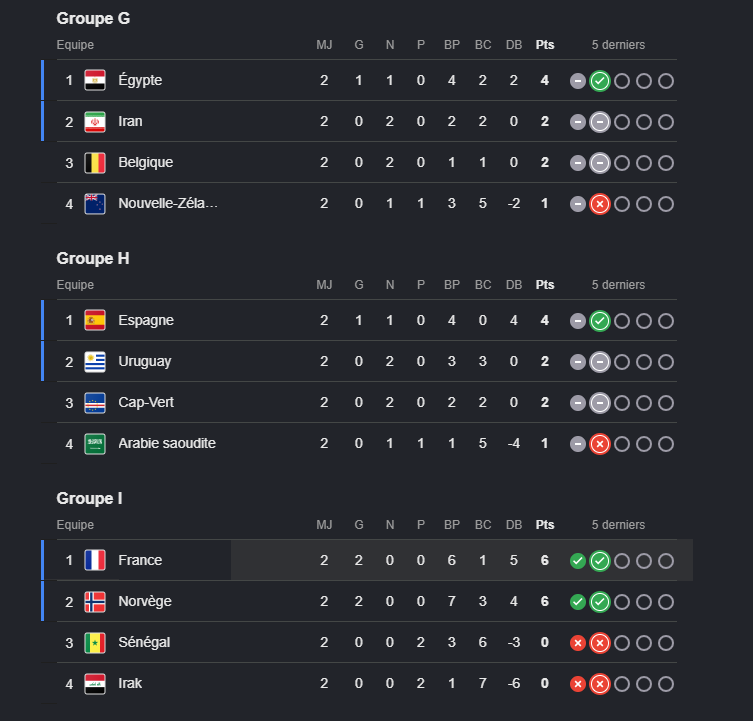
Task: Click the Norvège flag icon
Action: 95,601
